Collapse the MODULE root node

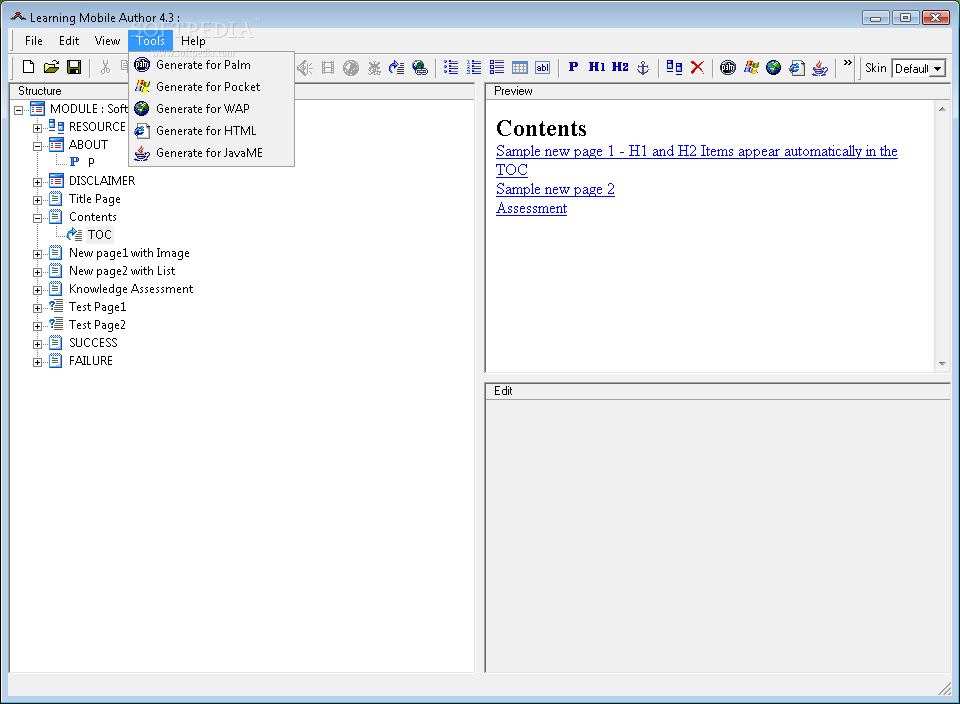19,110
